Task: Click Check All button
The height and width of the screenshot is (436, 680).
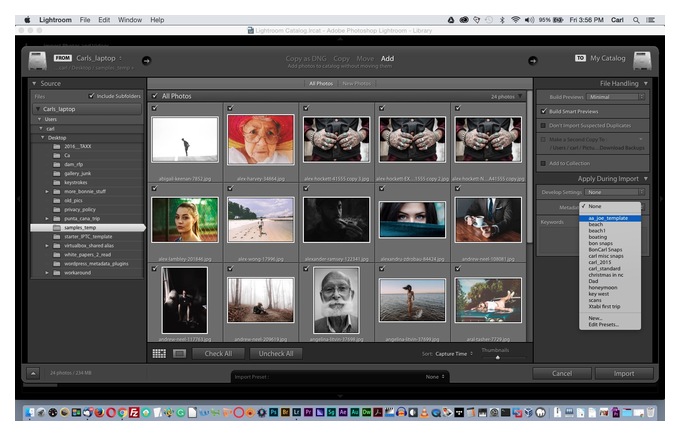Action: pos(218,354)
